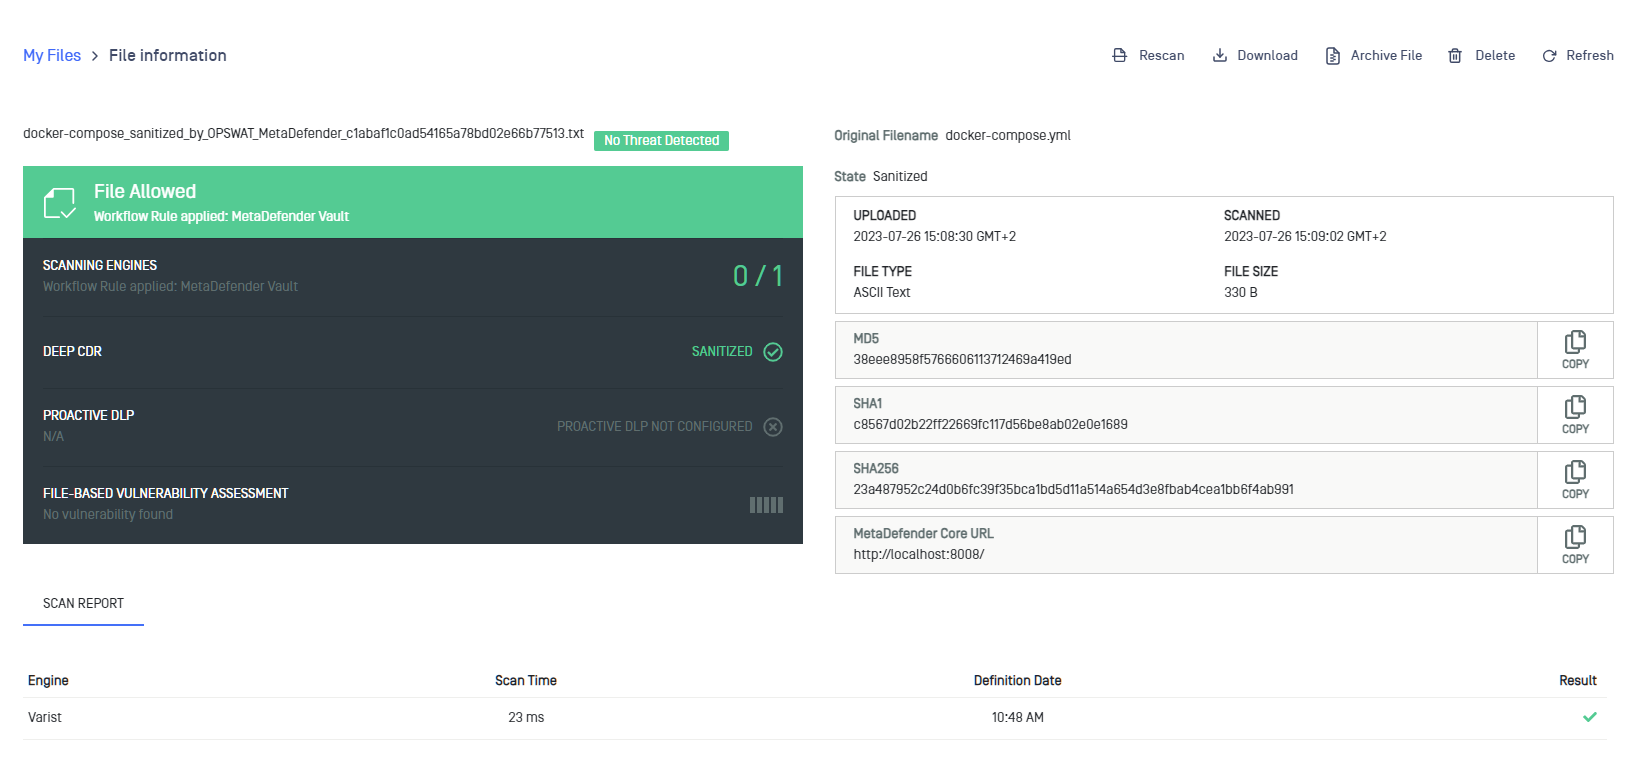The image size is (1637, 757).
Task: Click the Archive File document icon
Action: tap(1332, 56)
